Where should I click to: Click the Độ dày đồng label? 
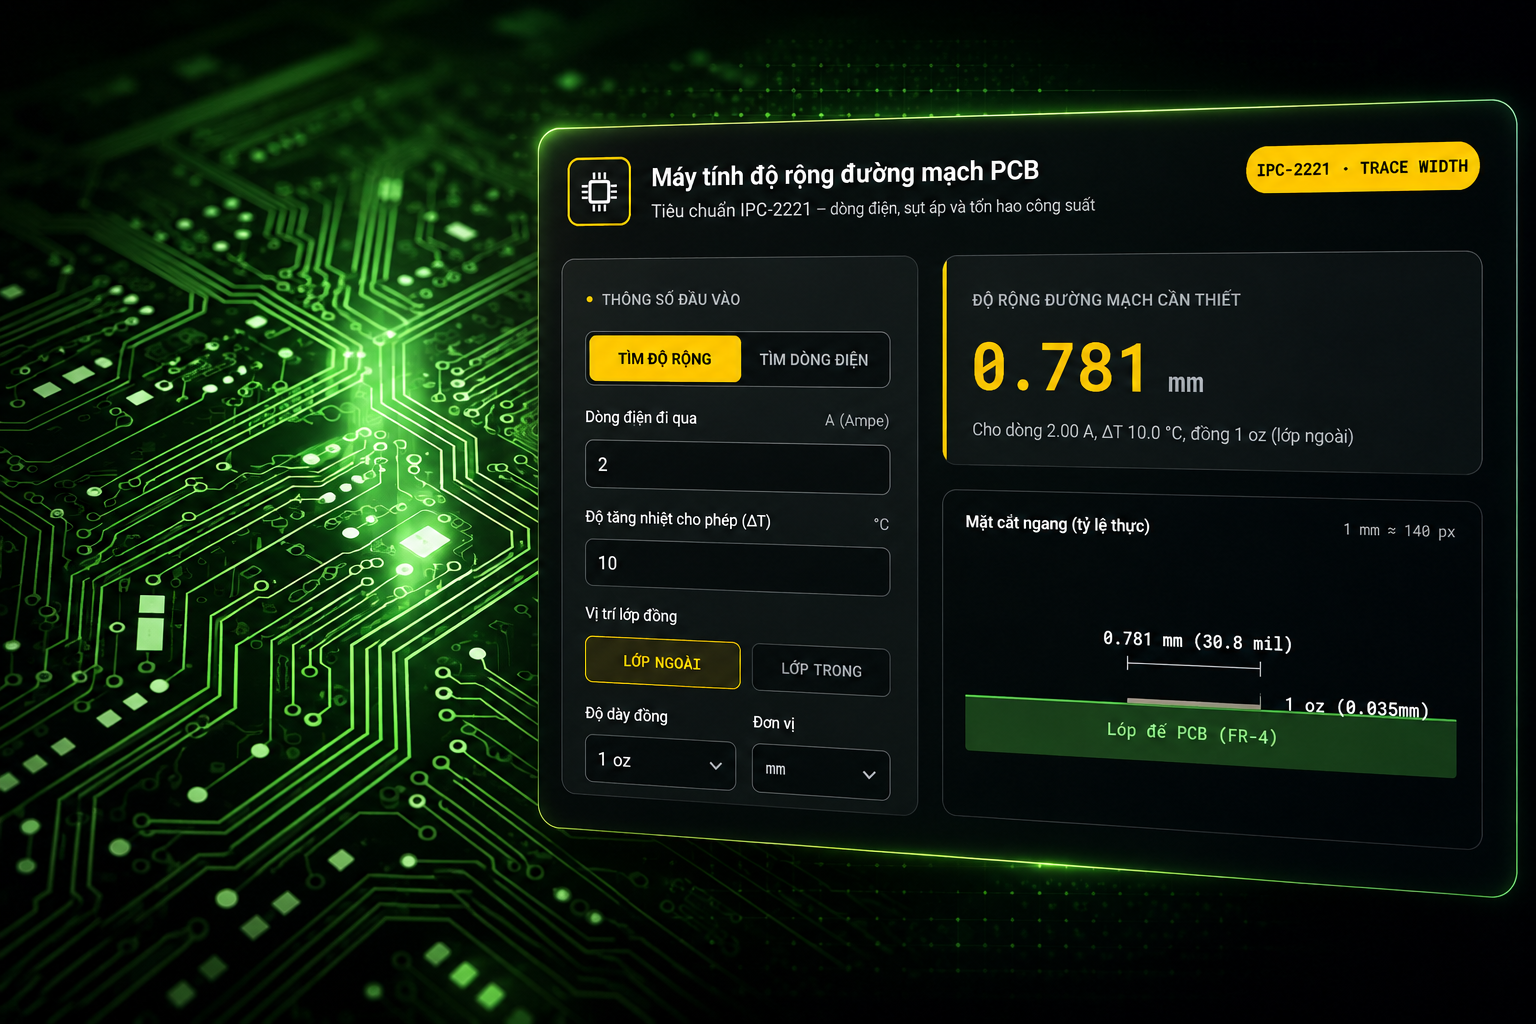626,714
